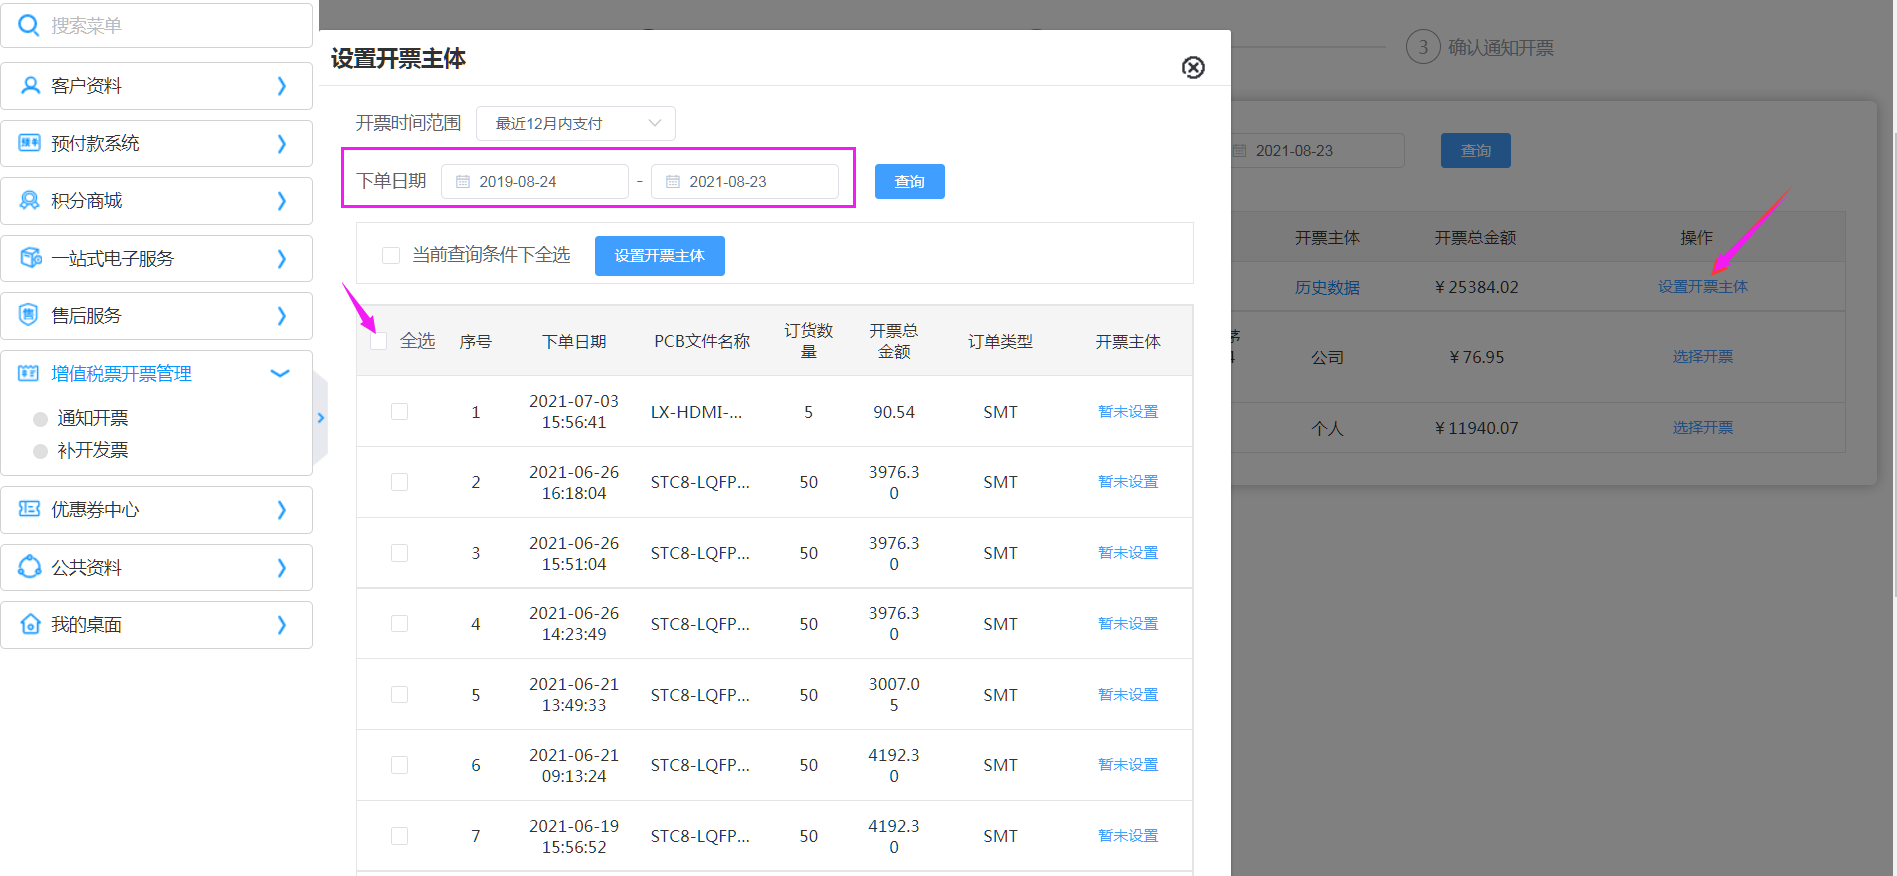Open 通知开票 submenu item
Viewport: 1897px width, 876px height.
pos(92,418)
